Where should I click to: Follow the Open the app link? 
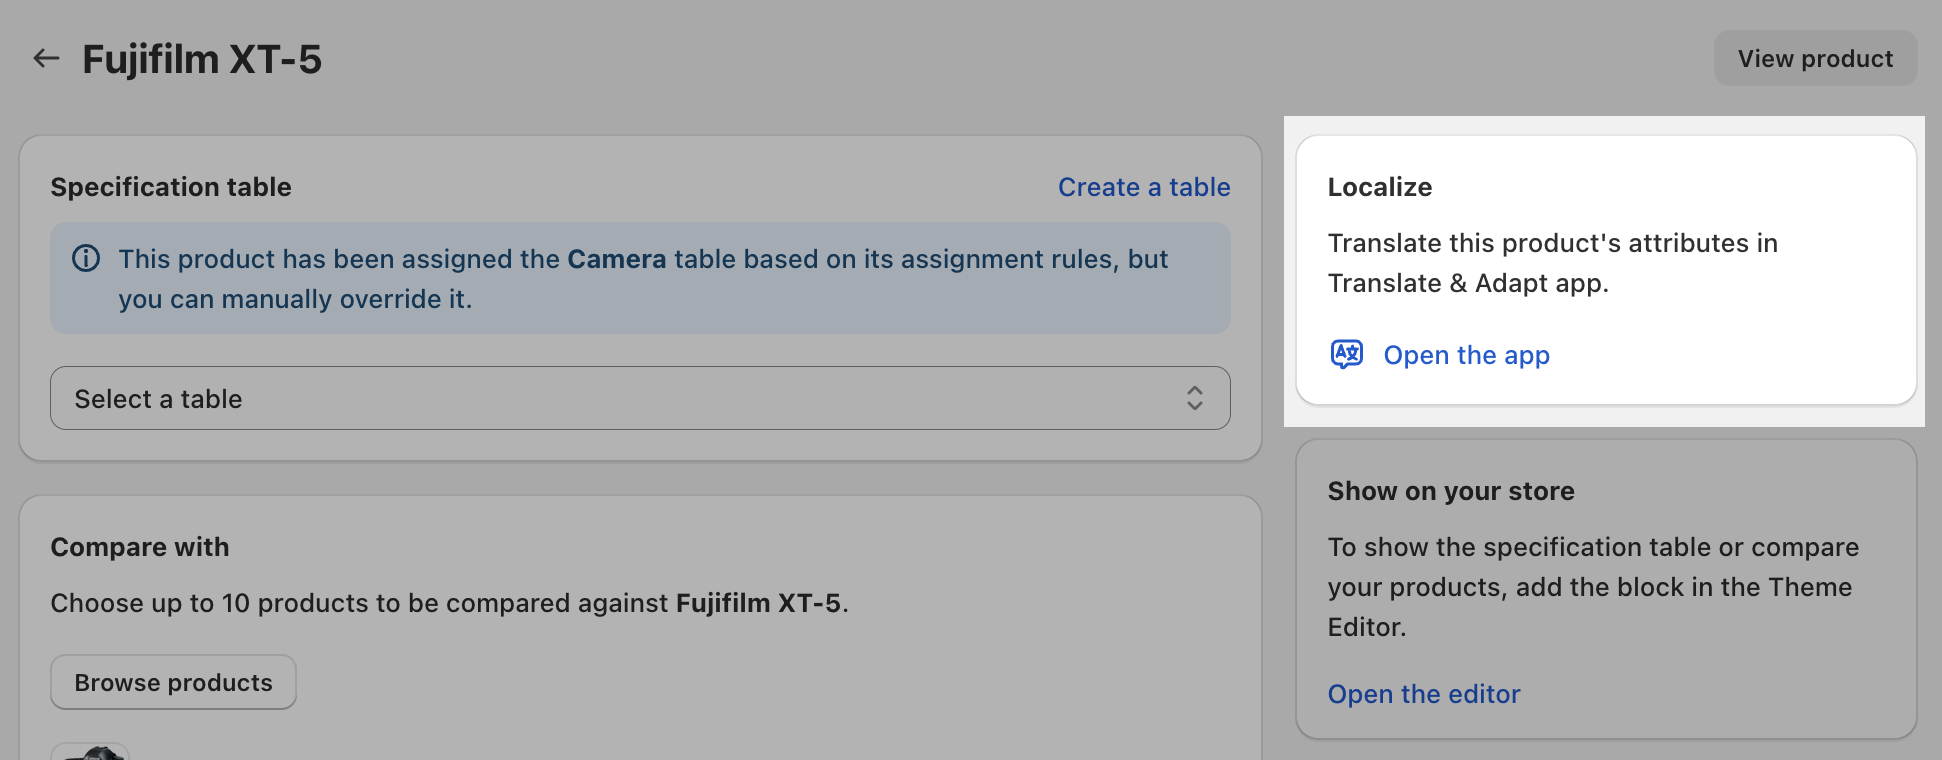[1466, 355]
